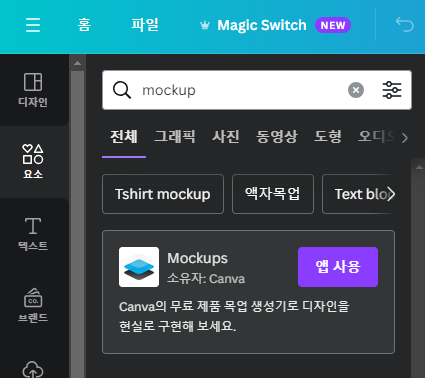Open Magic Switch

point(262,25)
